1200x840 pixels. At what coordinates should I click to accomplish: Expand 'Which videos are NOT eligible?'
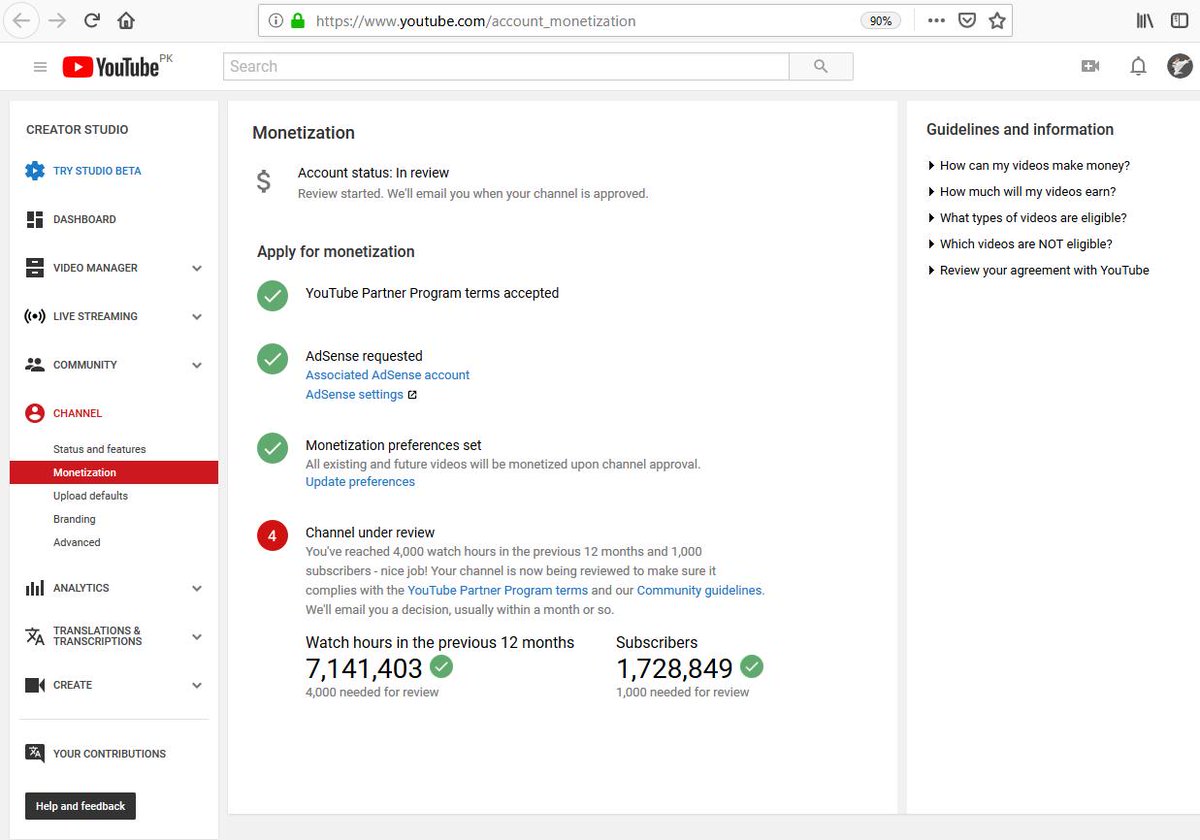(x=1020, y=244)
